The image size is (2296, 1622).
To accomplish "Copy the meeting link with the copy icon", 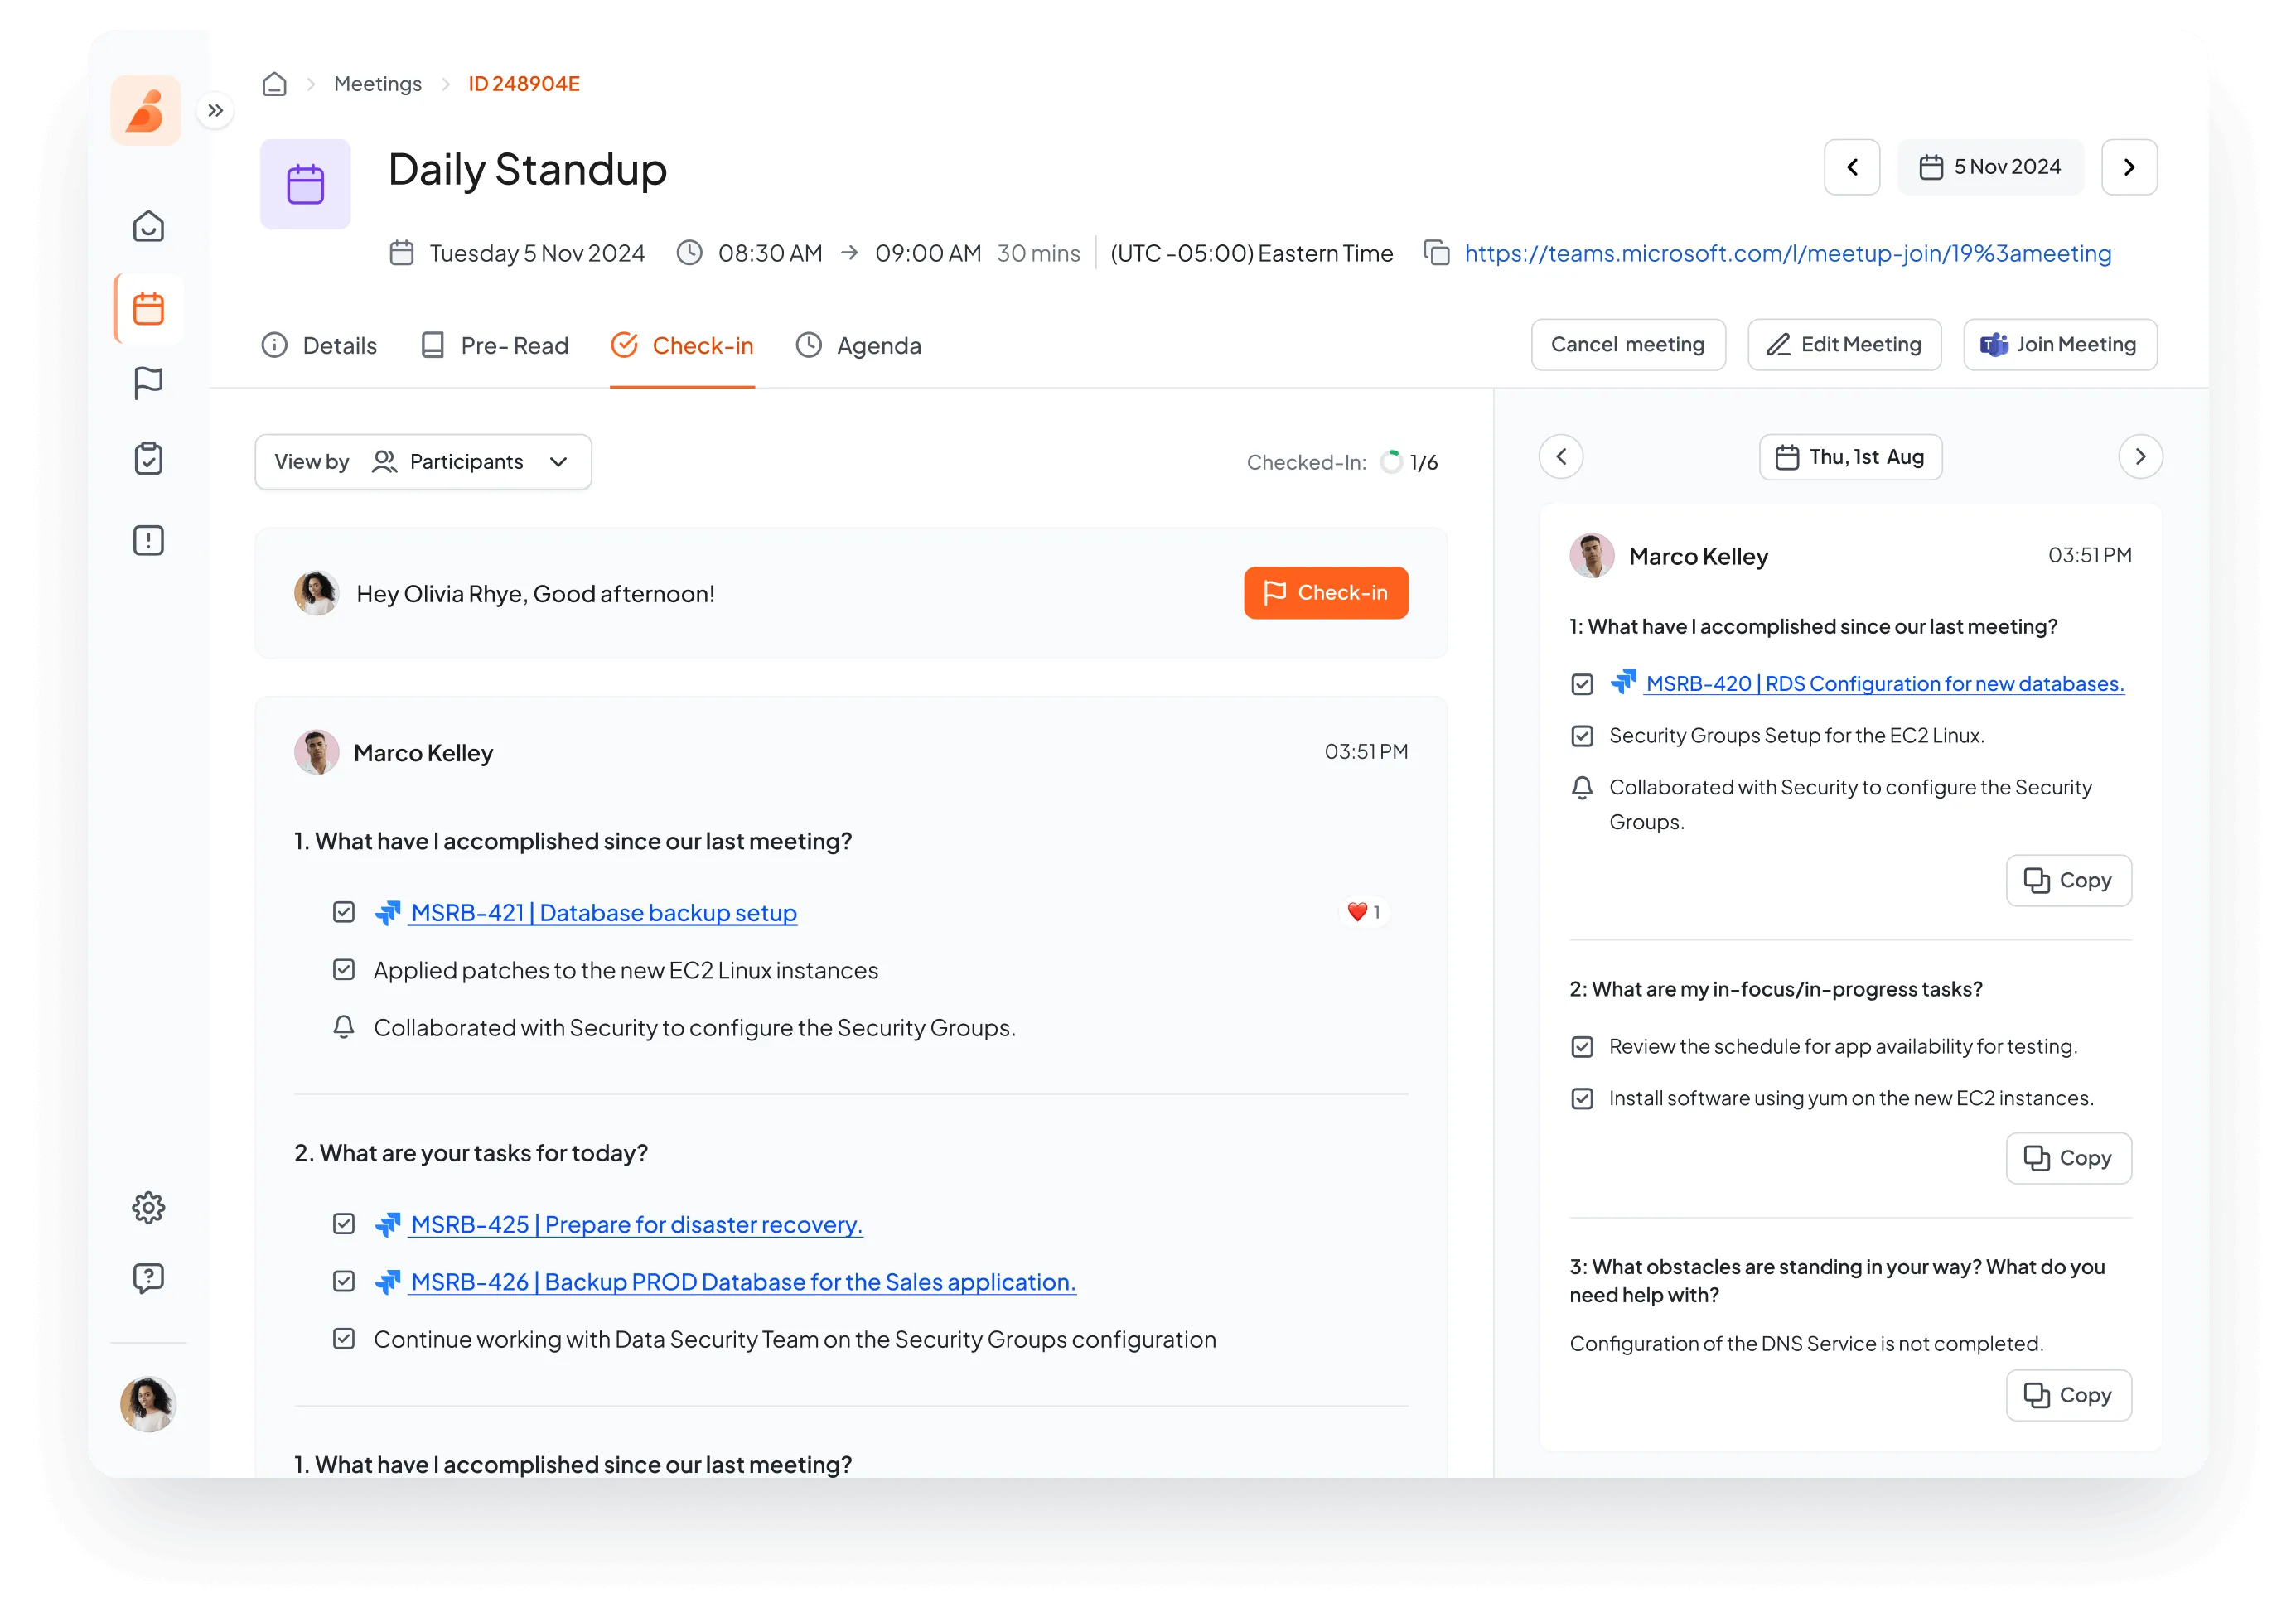I will [x=1437, y=253].
